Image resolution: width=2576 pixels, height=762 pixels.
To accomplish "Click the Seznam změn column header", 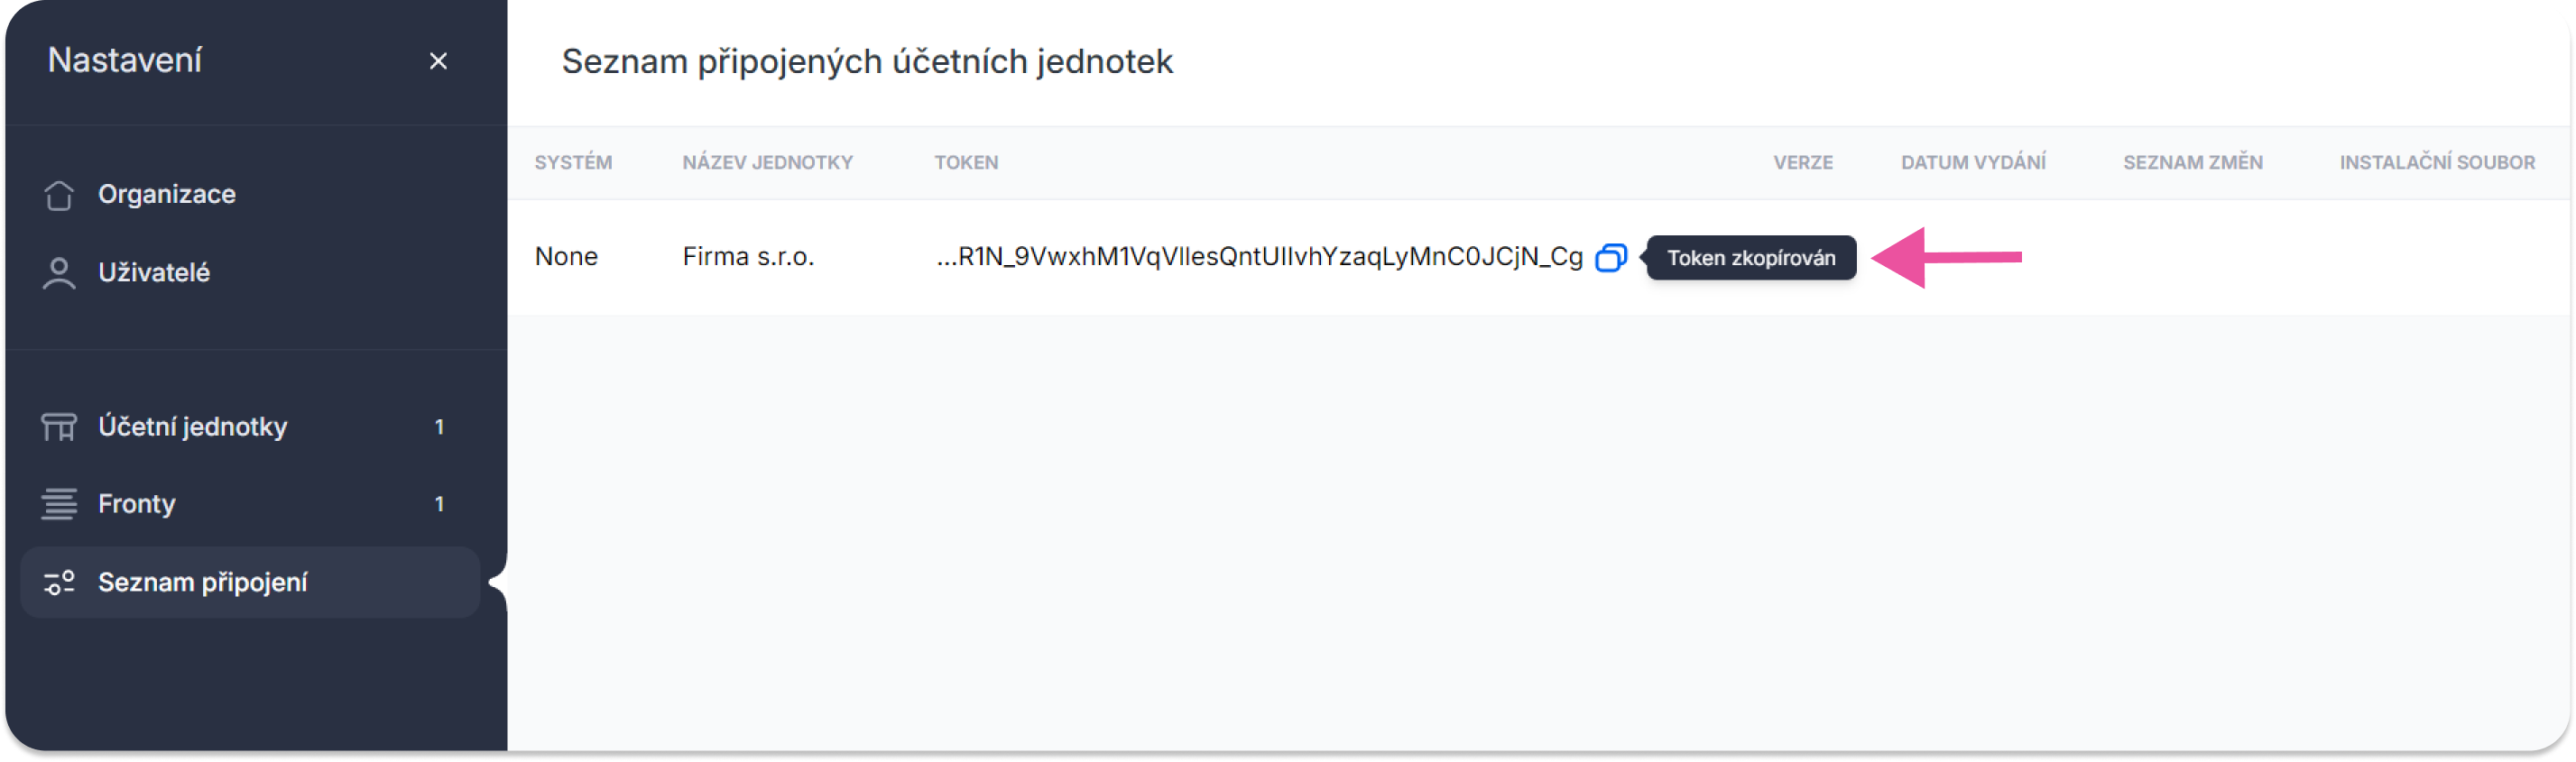I will click(2193, 162).
